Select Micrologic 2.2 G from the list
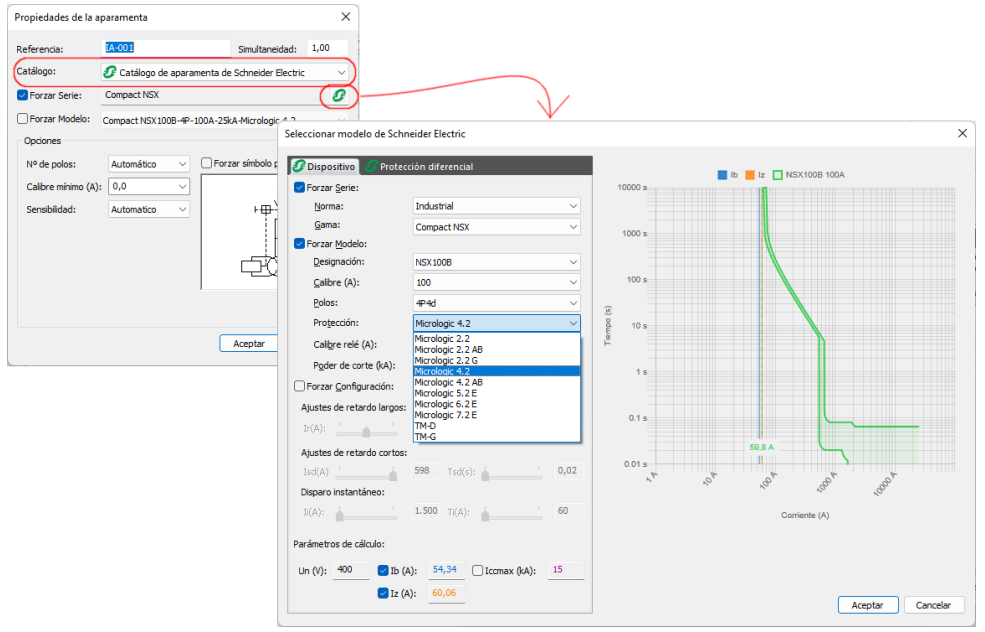 tap(496, 361)
